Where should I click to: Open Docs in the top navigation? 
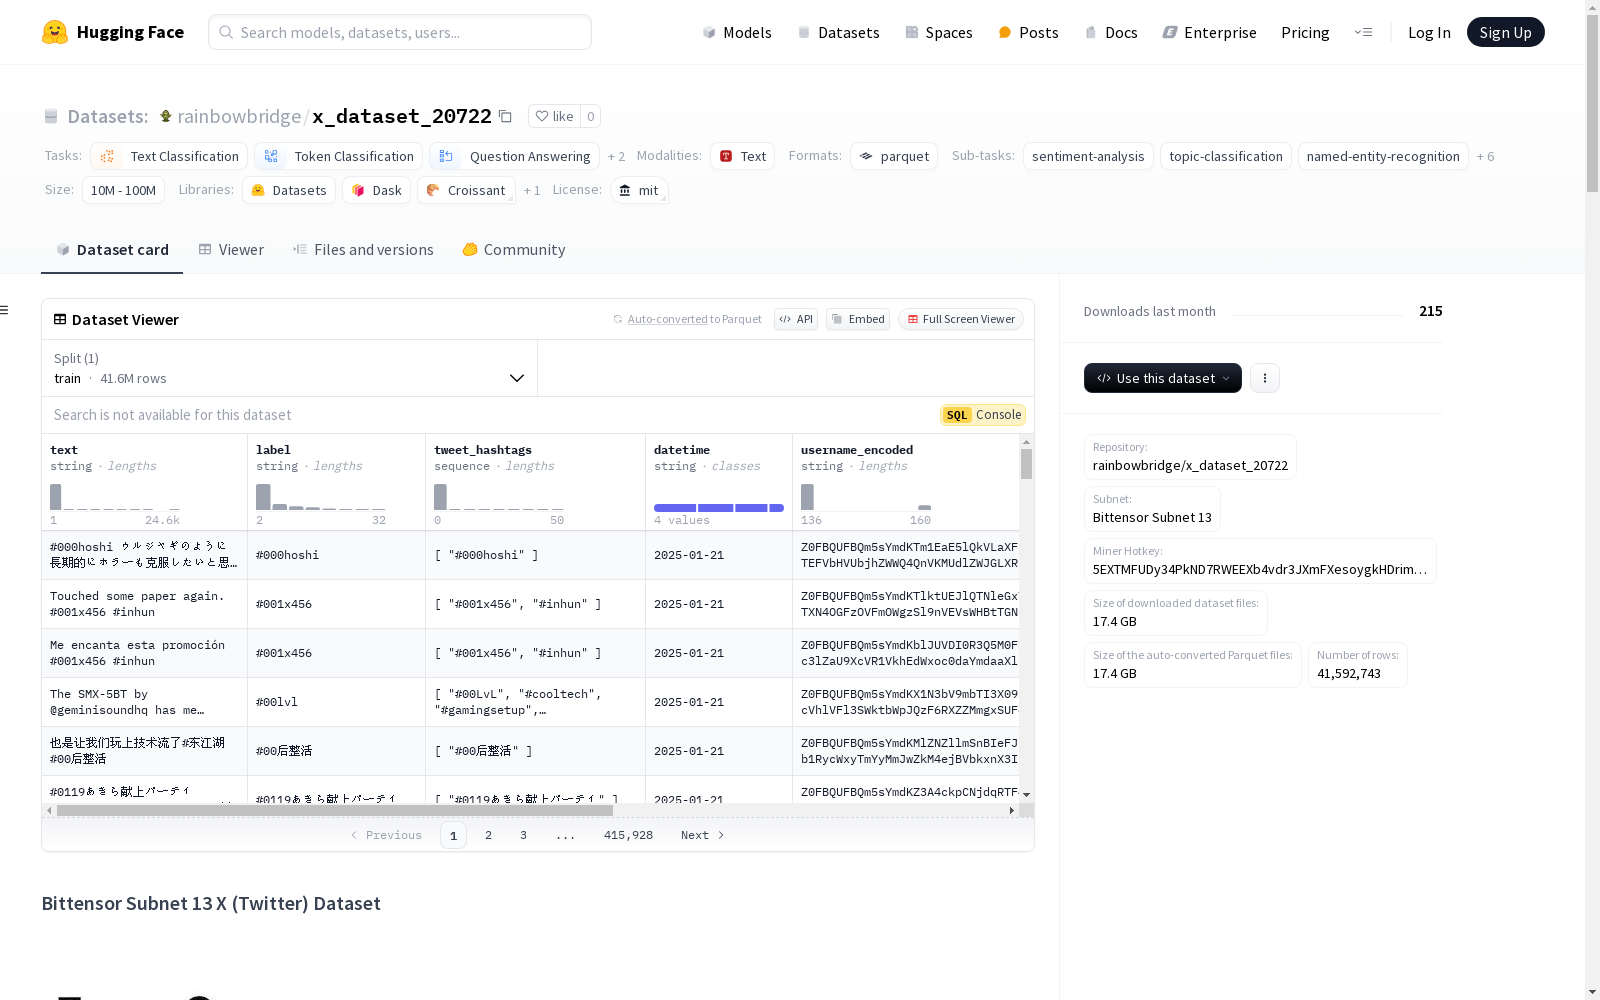click(1111, 32)
